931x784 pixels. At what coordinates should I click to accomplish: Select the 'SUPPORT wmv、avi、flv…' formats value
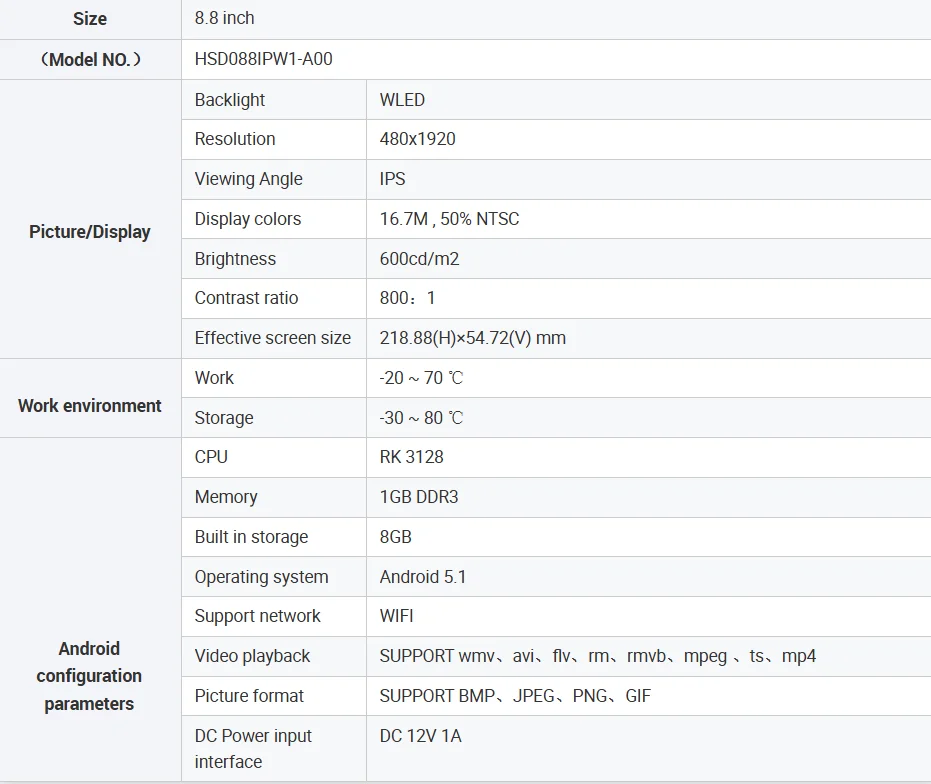pyautogui.click(x=598, y=656)
